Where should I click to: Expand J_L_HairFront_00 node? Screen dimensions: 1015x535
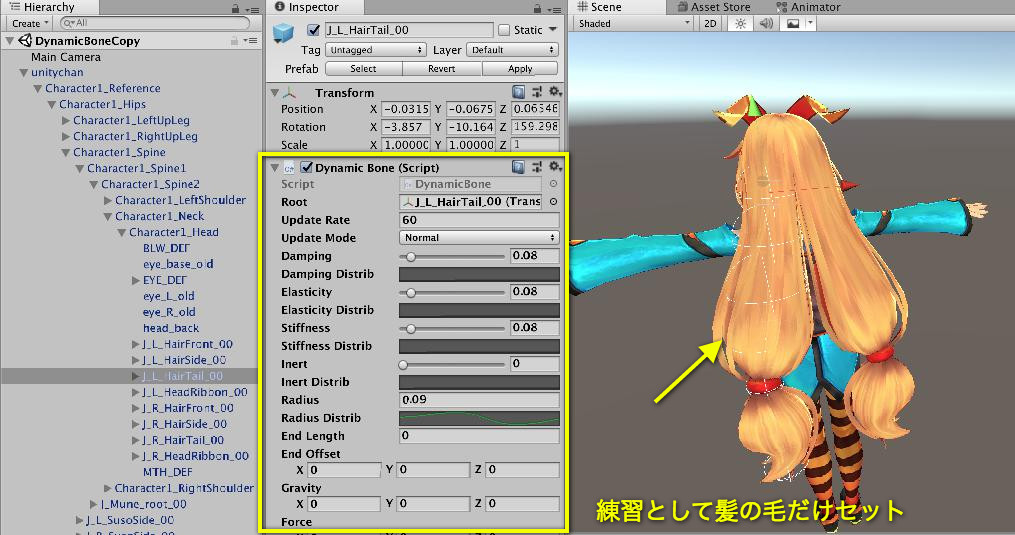coord(135,345)
